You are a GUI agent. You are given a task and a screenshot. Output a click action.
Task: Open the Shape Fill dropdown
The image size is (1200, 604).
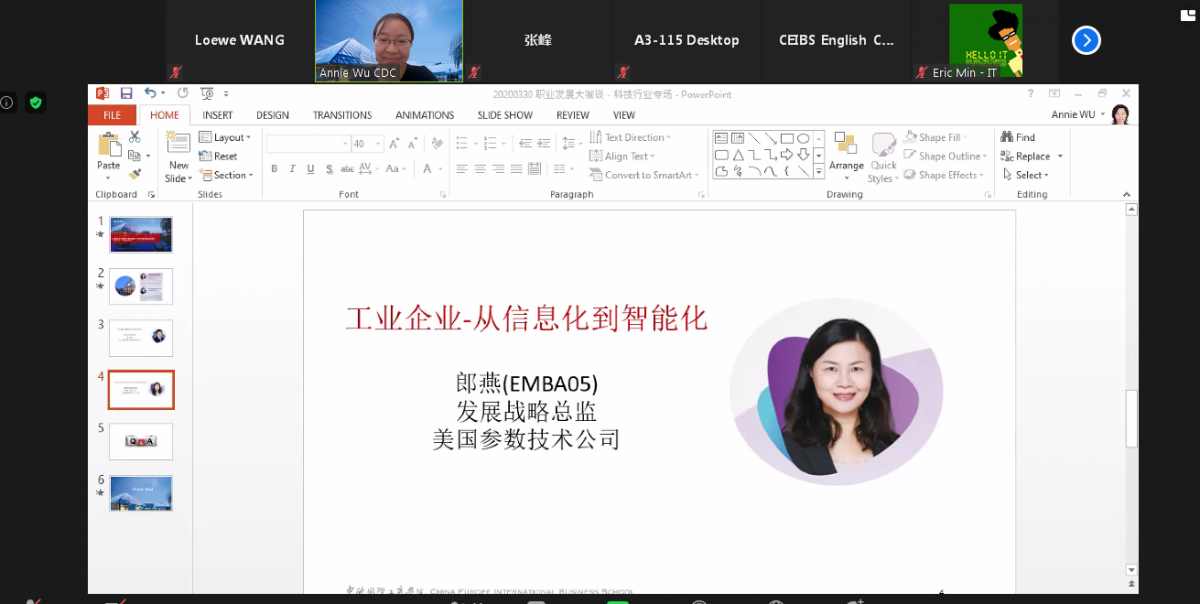pos(937,137)
